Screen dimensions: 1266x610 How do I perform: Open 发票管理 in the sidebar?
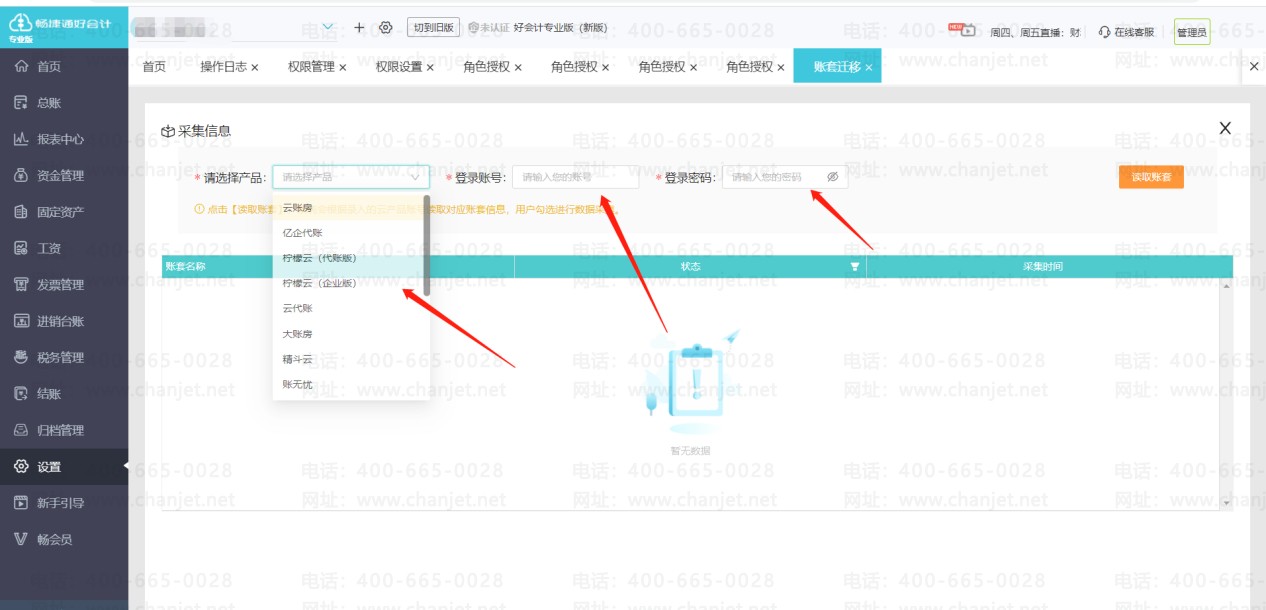click(60, 285)
